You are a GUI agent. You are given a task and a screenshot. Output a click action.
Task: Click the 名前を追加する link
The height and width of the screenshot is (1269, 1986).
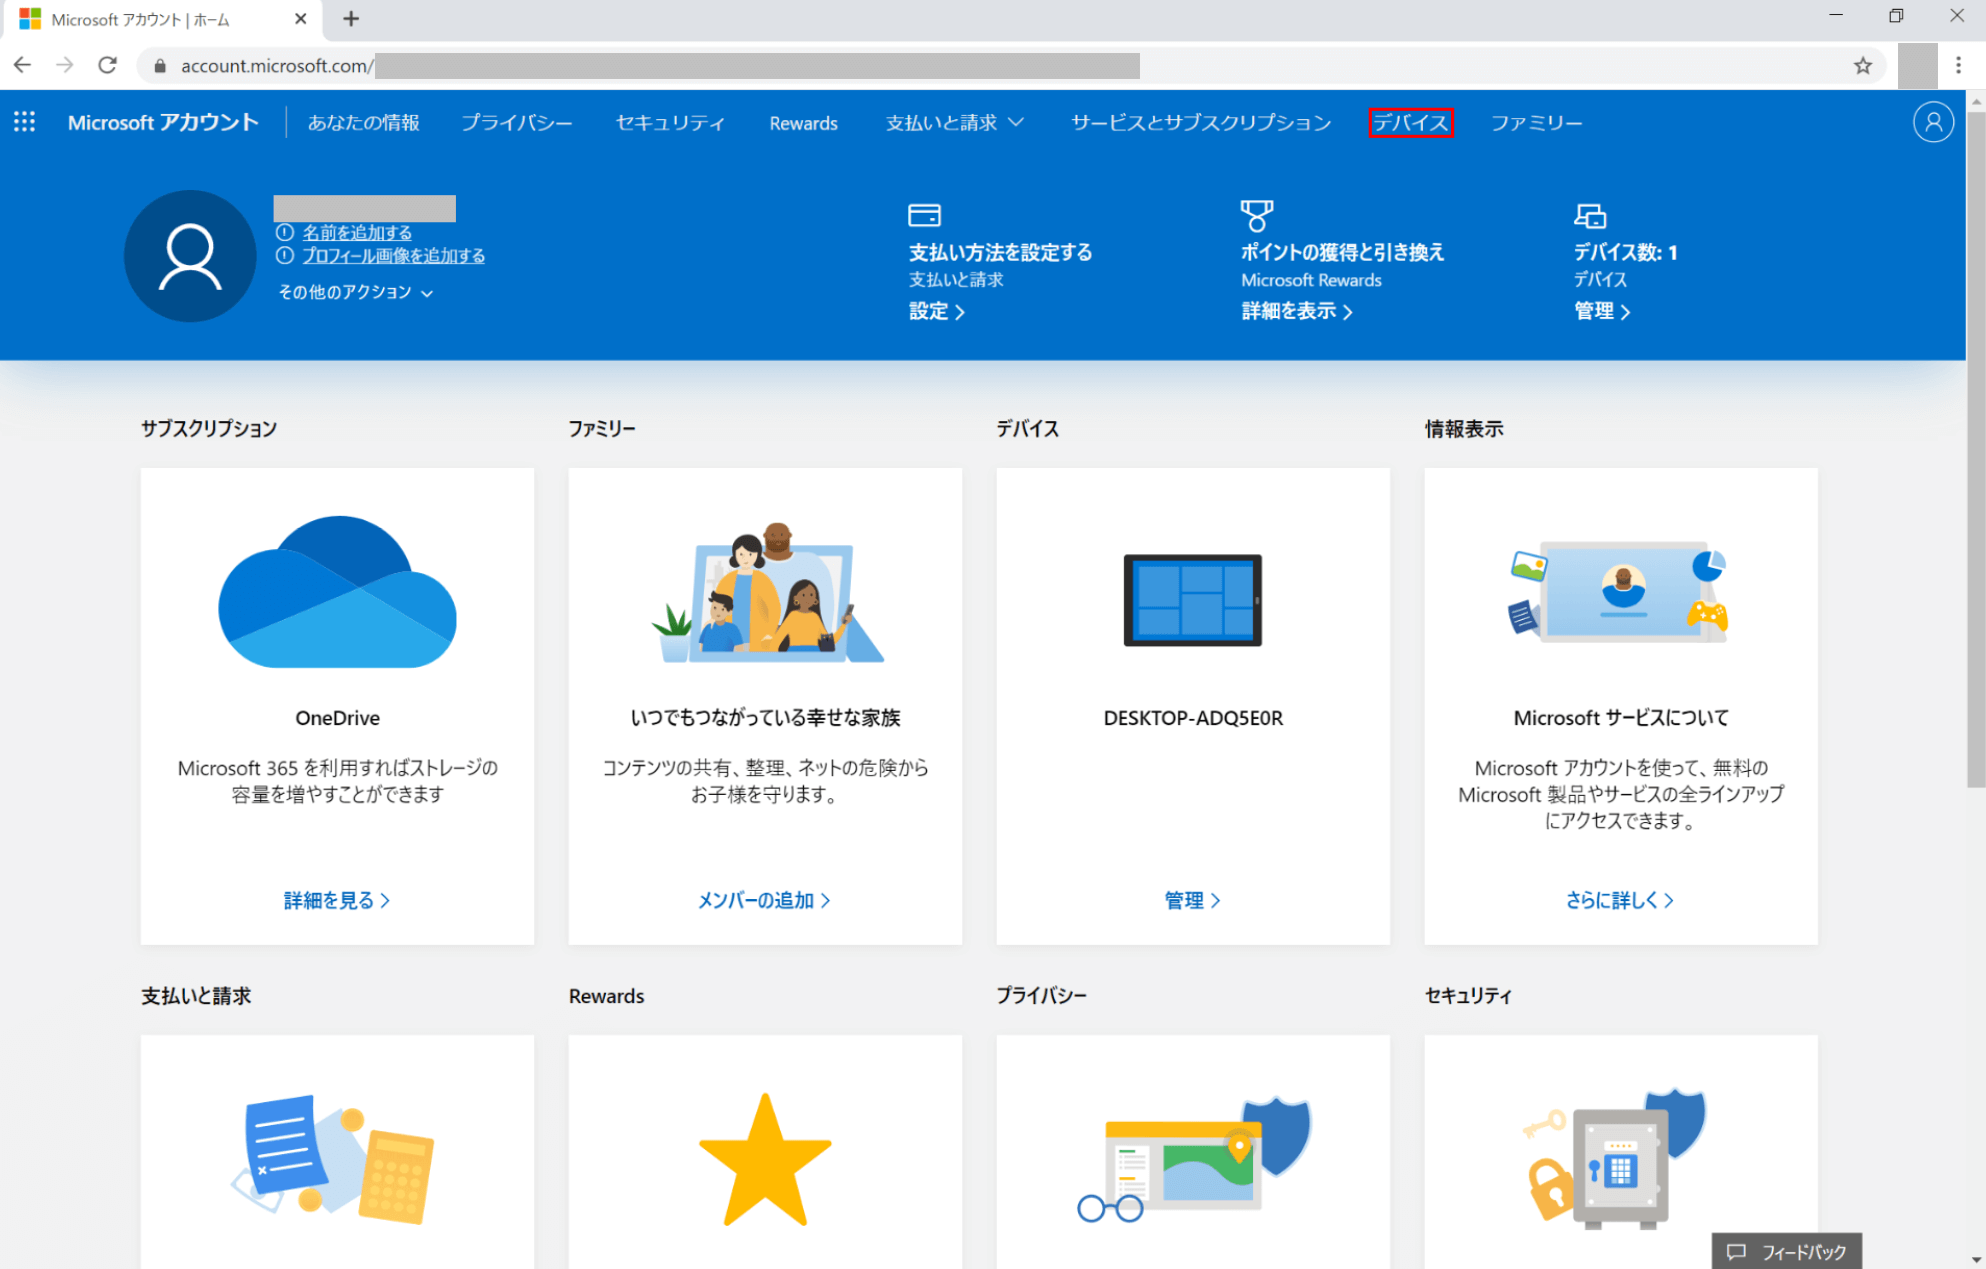(357, 232)
